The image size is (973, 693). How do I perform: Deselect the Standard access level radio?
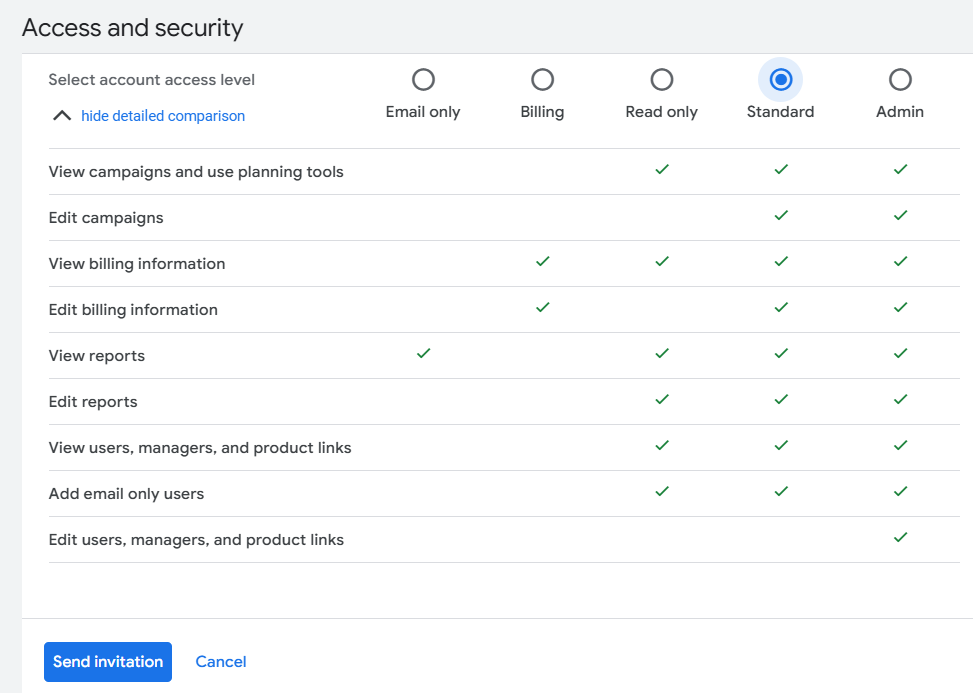780,79
